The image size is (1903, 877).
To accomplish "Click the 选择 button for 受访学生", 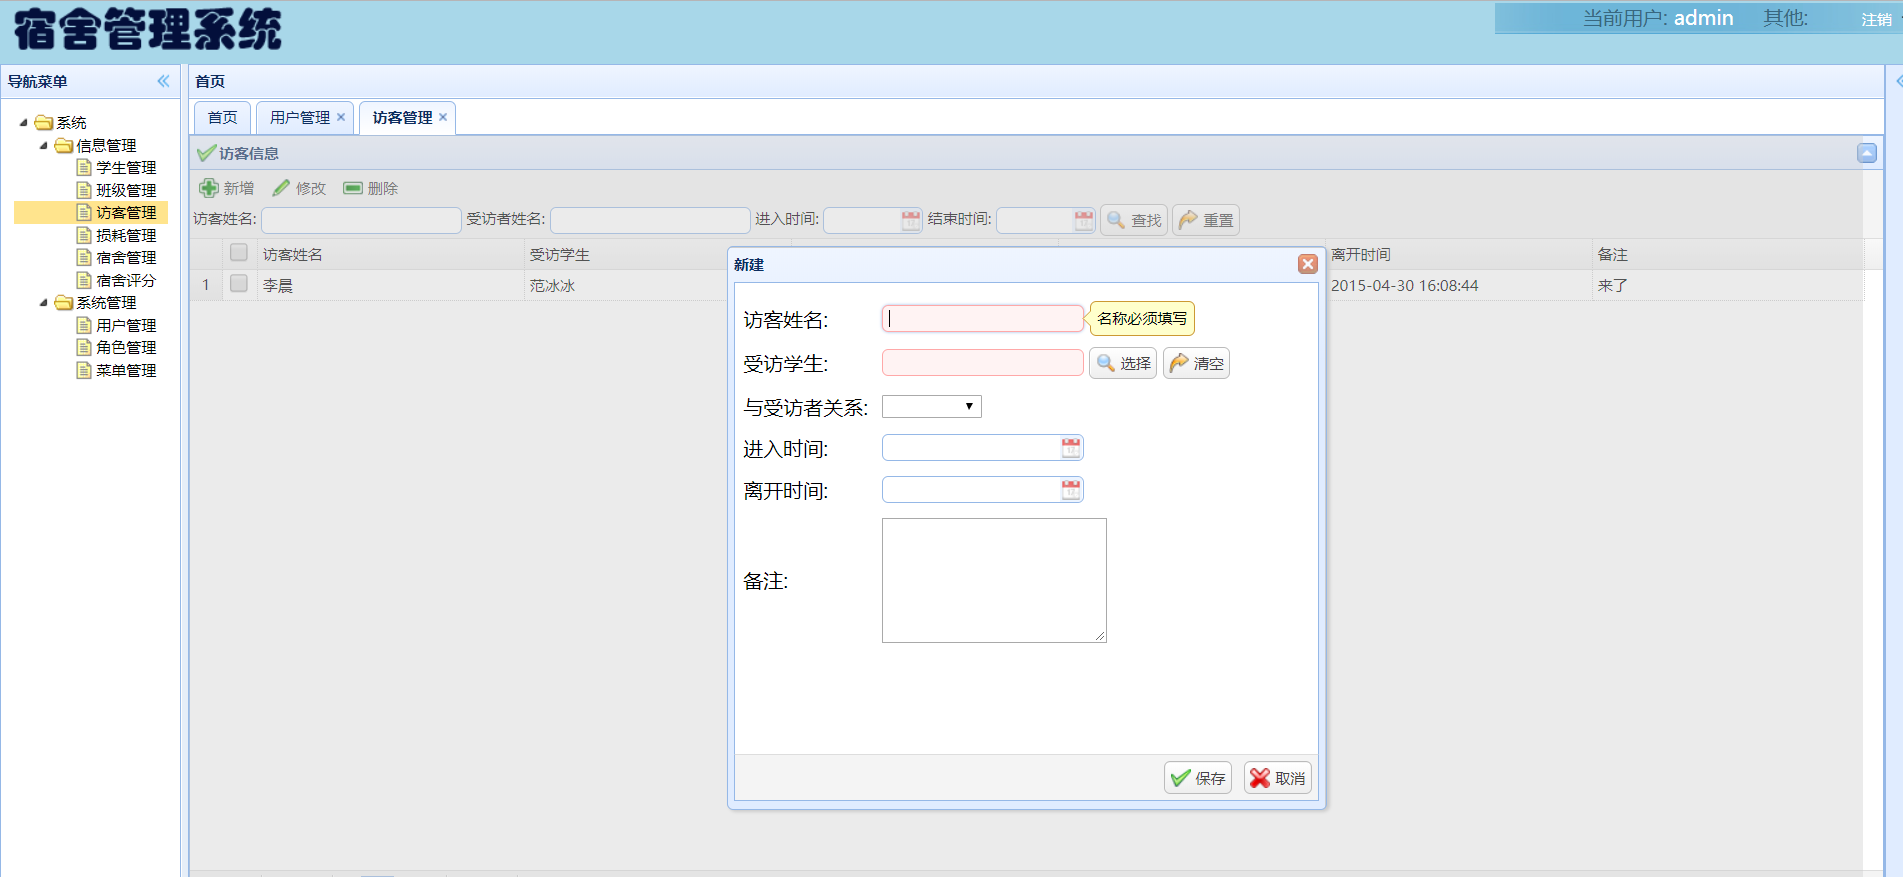I will pyautogui.click(x=1123, y=363).
